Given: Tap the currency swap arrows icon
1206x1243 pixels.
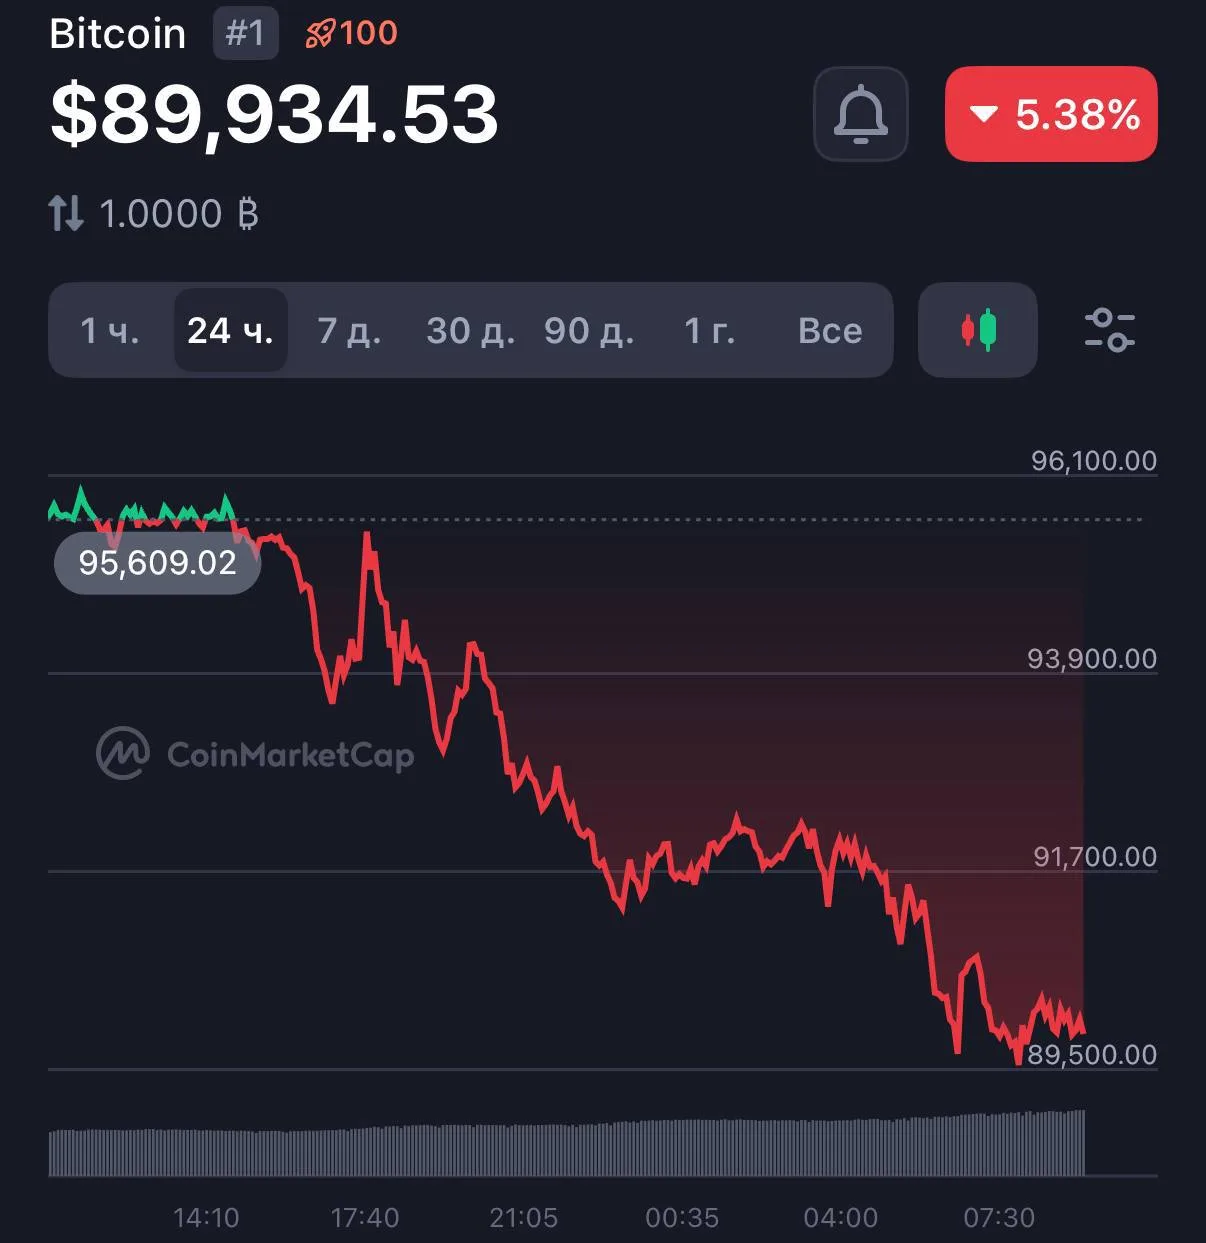Looking at the screenshot, I should tap(66, 213).
